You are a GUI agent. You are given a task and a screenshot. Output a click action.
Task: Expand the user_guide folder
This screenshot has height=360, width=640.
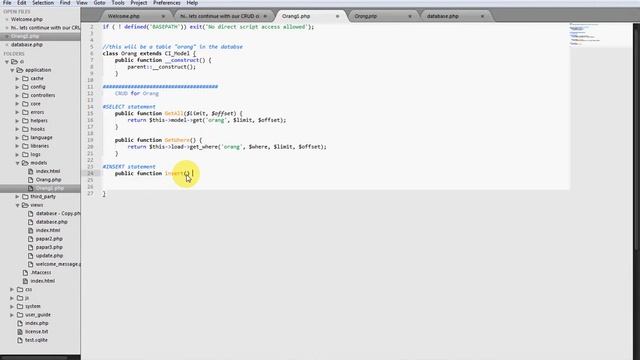(x=12, y=315)
